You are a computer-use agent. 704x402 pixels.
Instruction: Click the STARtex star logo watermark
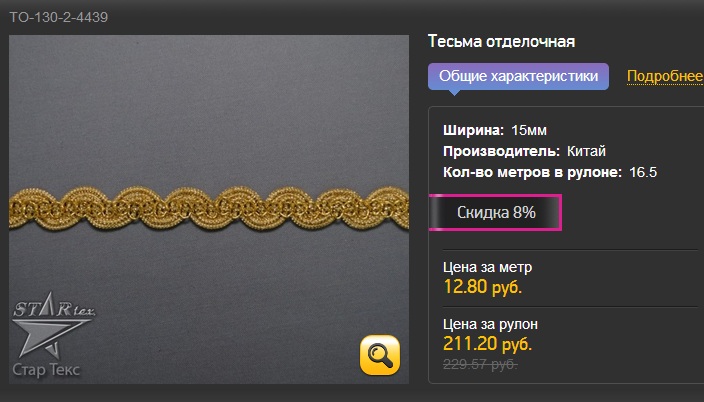(53, 324)
